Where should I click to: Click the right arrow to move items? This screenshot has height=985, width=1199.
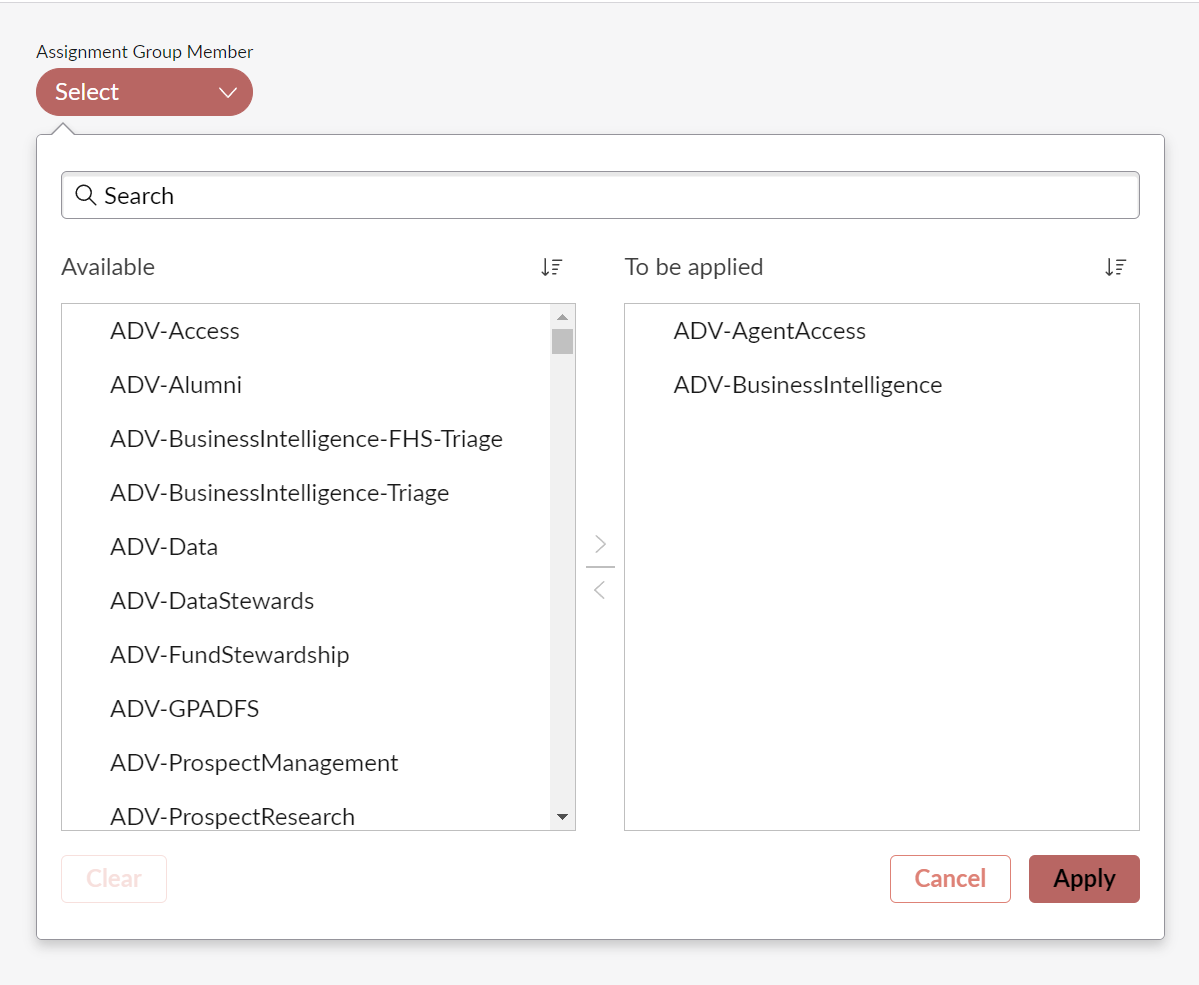pos(600,543)
